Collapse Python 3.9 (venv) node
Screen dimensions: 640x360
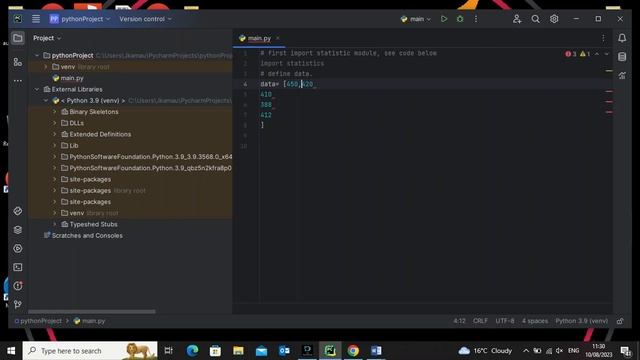(46, 100)
